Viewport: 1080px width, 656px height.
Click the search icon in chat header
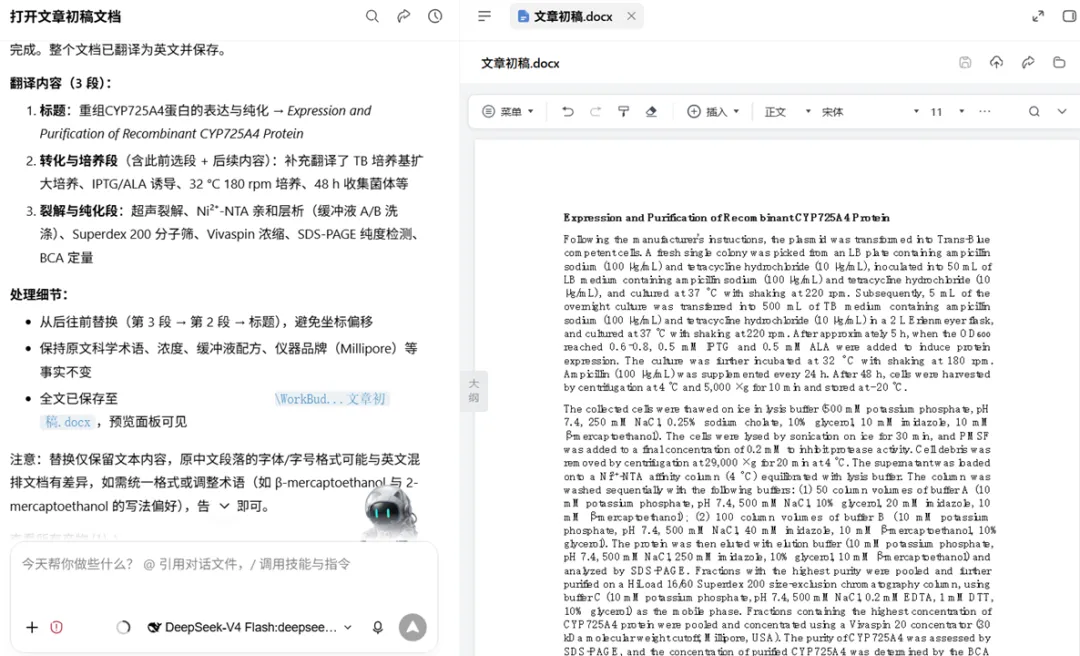[372, 16]
